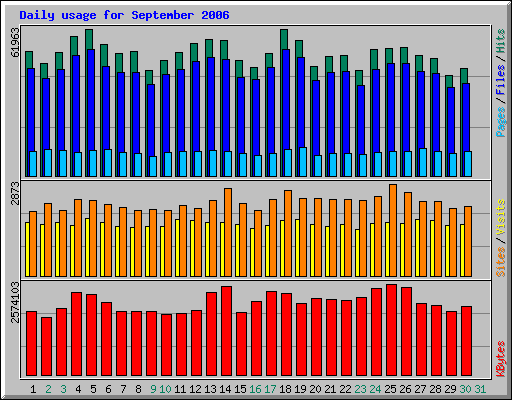Click day label 16 on the axis
Viewport: 512px width, 400px height.
[255, 389]
